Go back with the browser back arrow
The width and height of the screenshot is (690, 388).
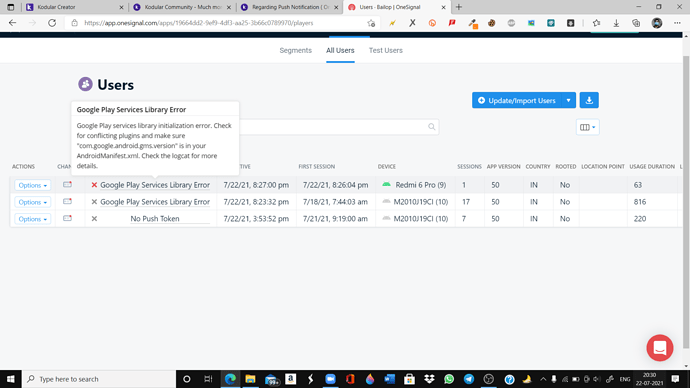click(12, 23)
